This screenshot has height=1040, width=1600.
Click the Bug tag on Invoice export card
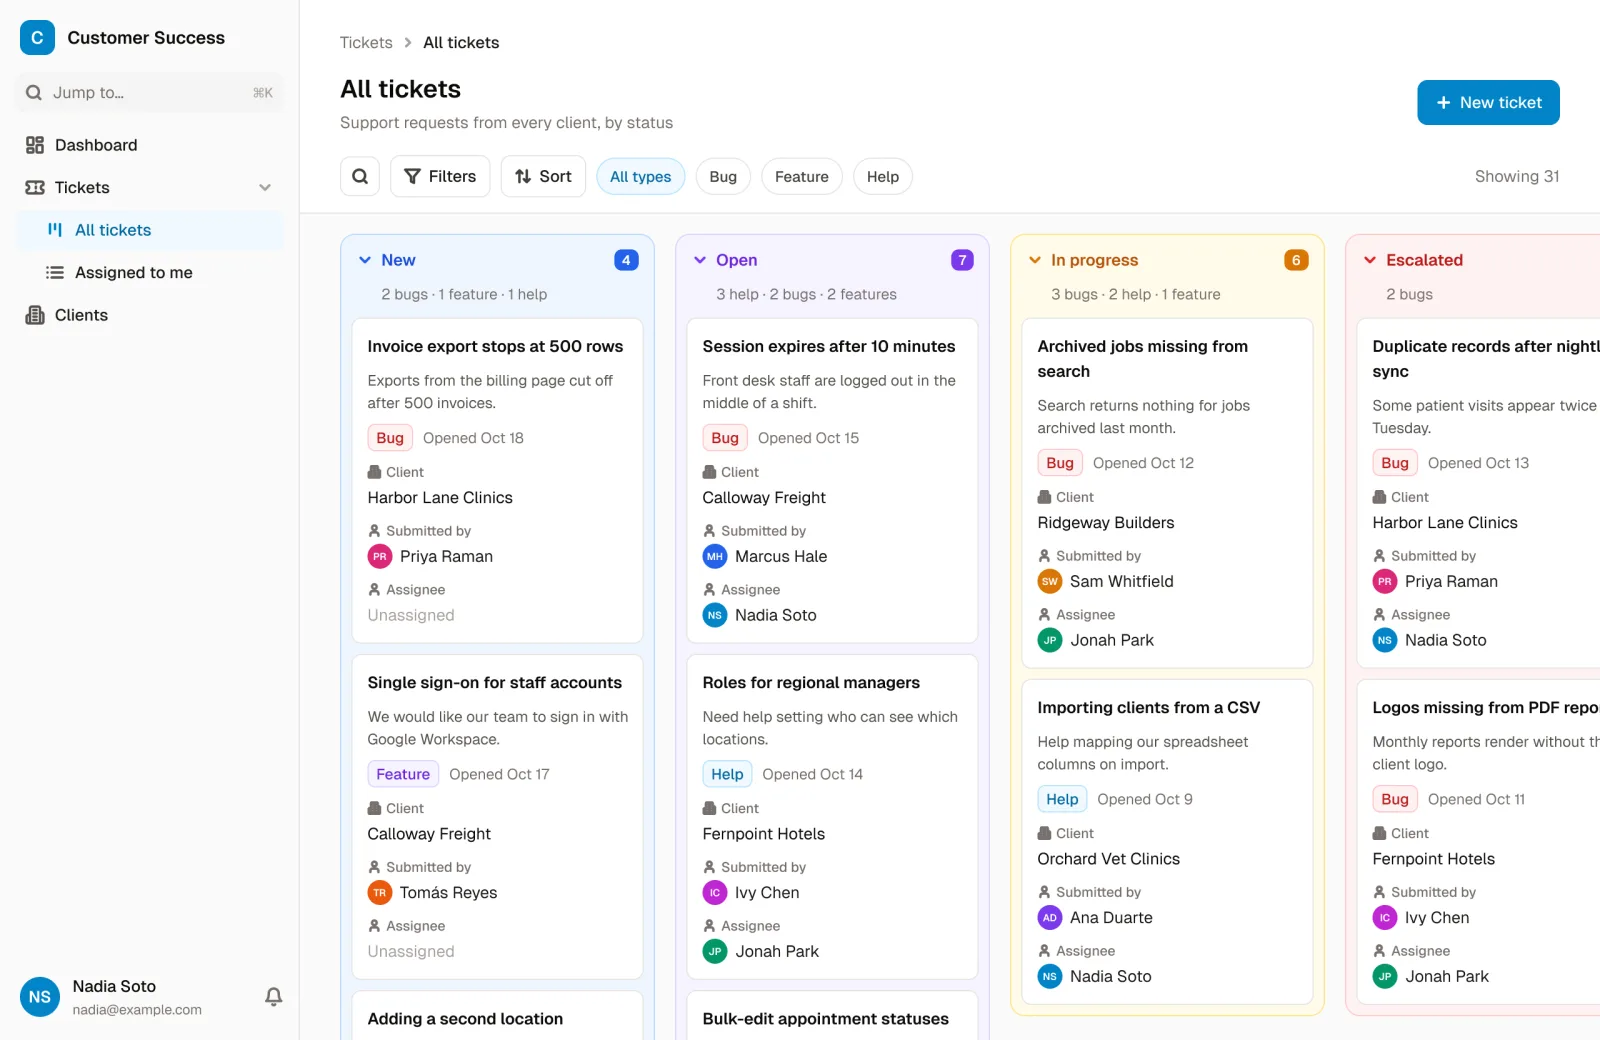point(390,438)
